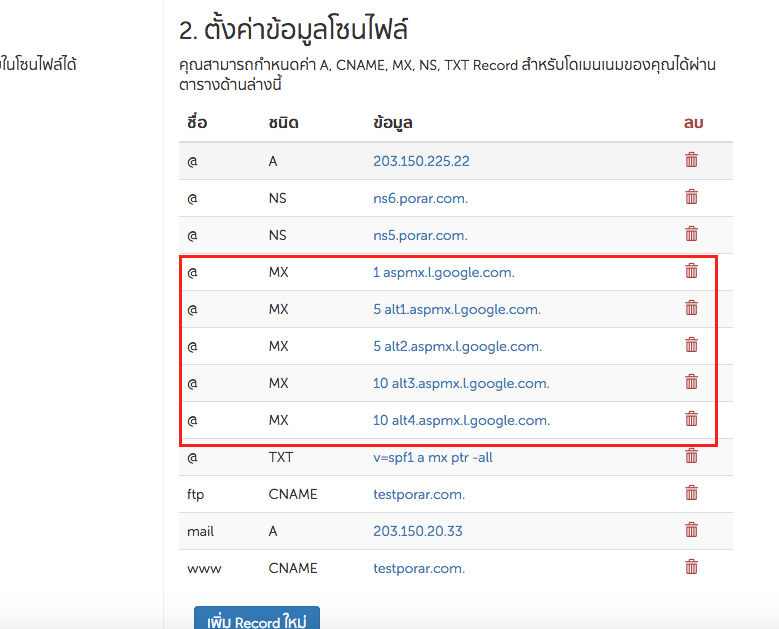Image resolution: width=779 pixels, height=629 pixels.
Task: Delete the alt3.aspmx.l.google.com MX record
Action: [x=691, y=382]
